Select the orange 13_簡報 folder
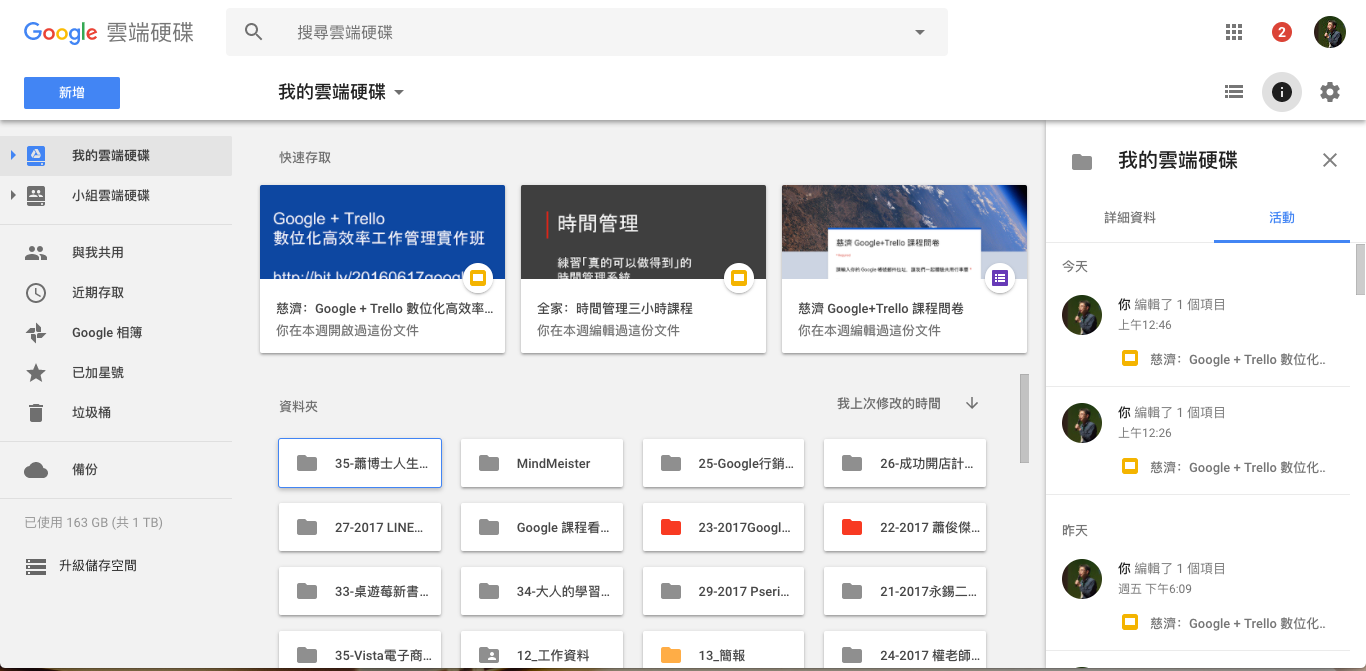This screenshot has width=1366, height=671. (x=724, y=651)
